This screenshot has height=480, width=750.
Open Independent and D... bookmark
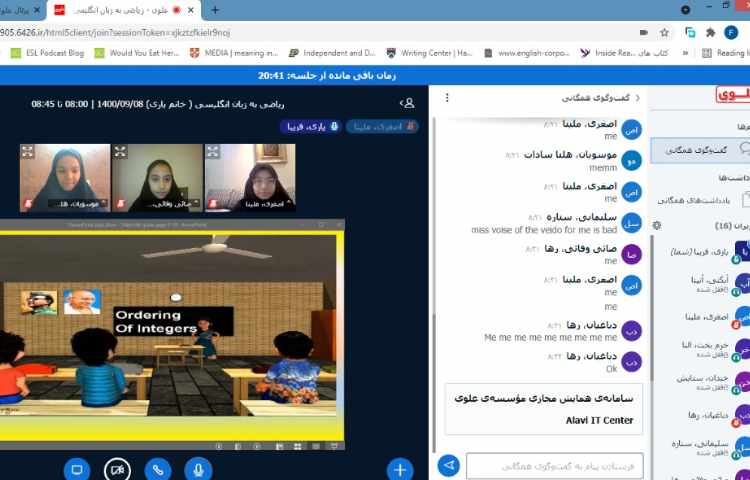click(332, 53)
